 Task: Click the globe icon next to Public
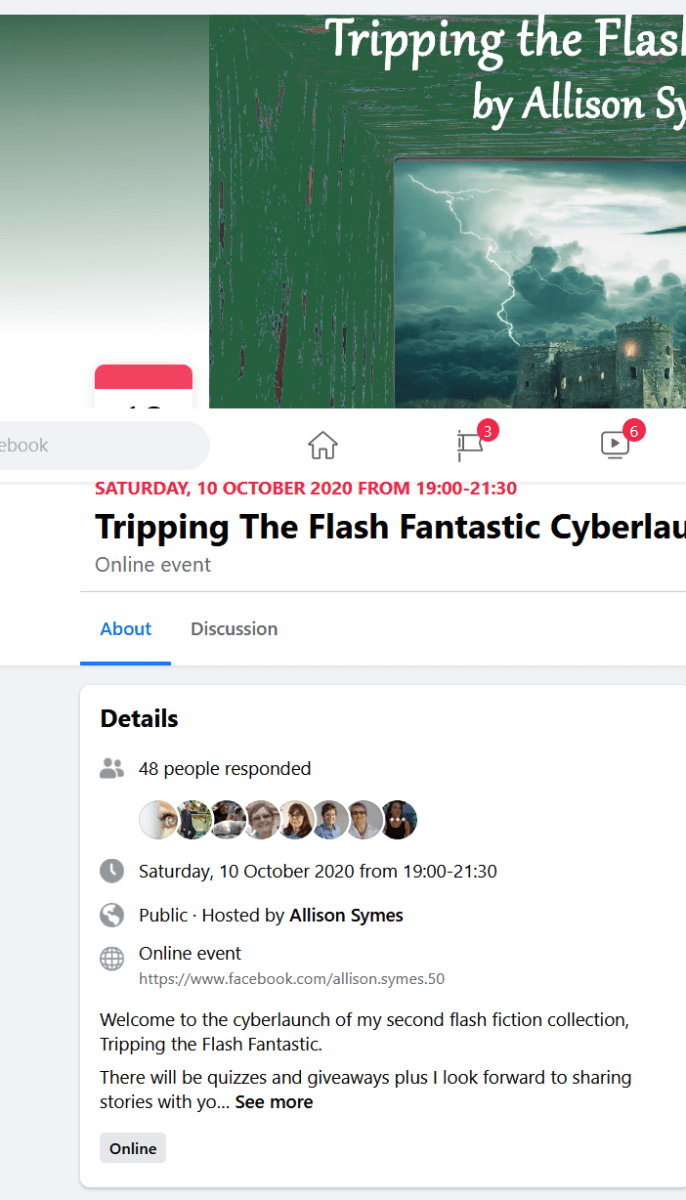point(112,915)
